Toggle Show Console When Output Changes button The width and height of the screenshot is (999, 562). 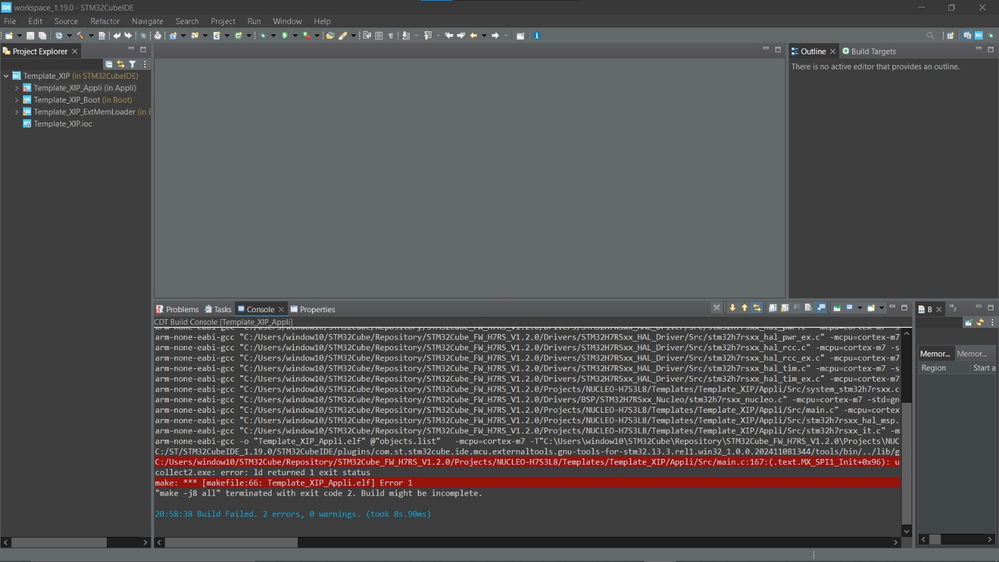821,308
